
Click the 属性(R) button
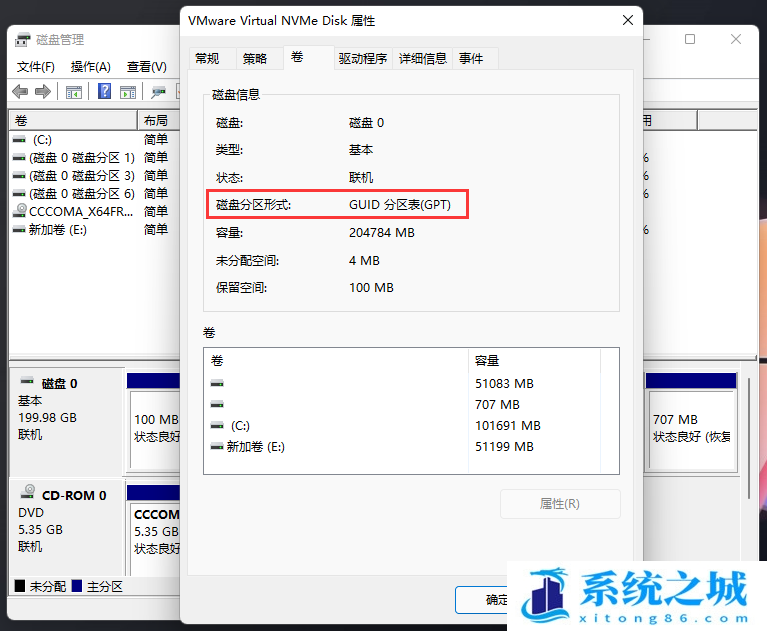pos(560,504)
